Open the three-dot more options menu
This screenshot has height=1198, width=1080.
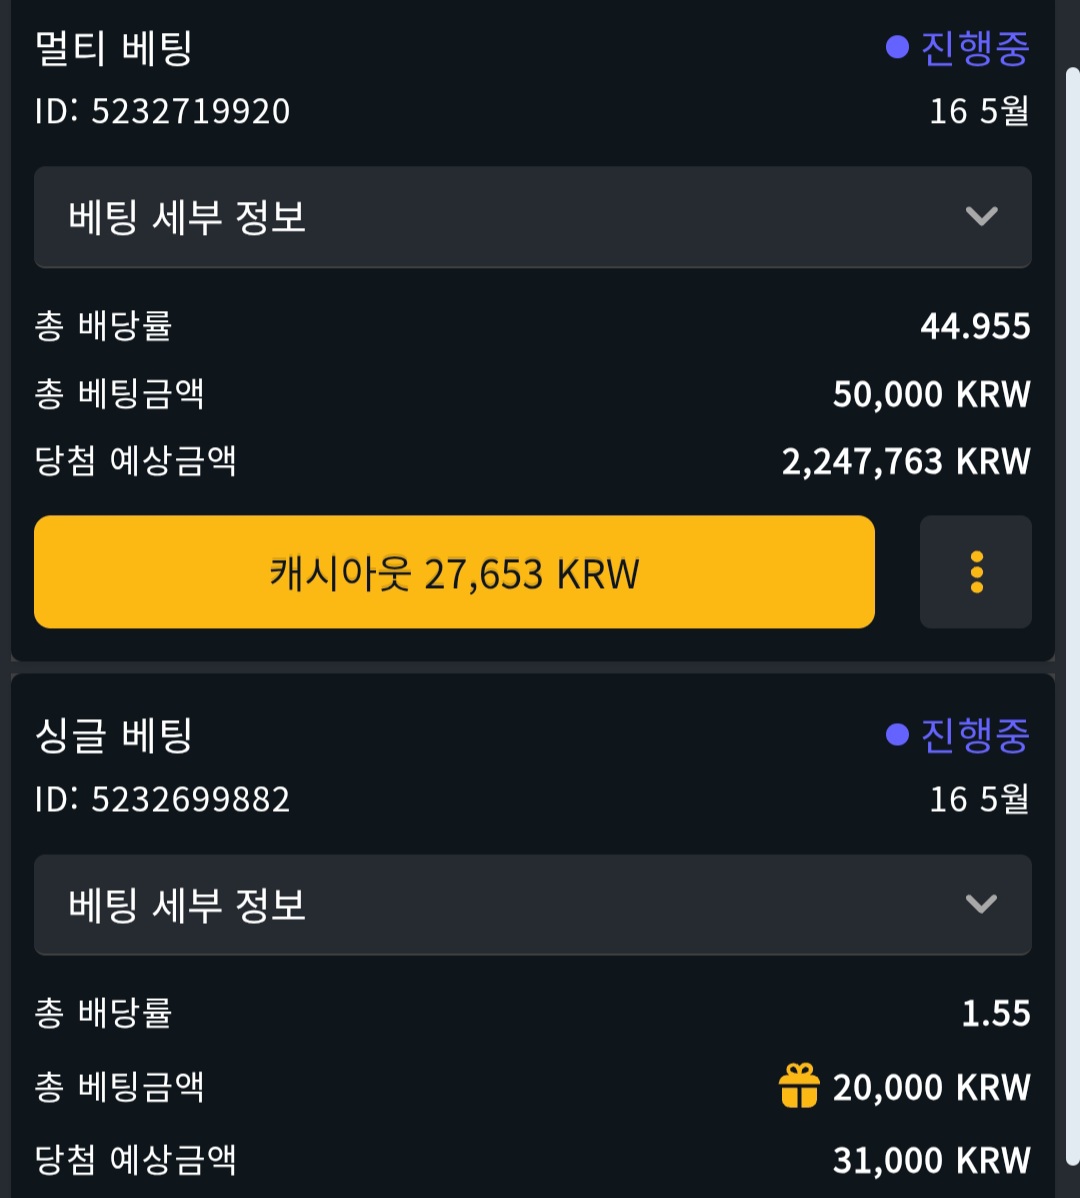(975, 572)
